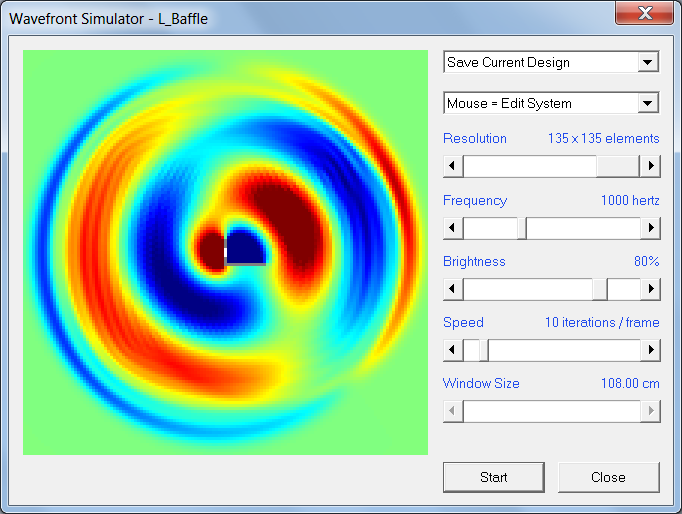682x514 pixels.
Task: Click the left arrow of Resolution slider
Action: point(453,166)
